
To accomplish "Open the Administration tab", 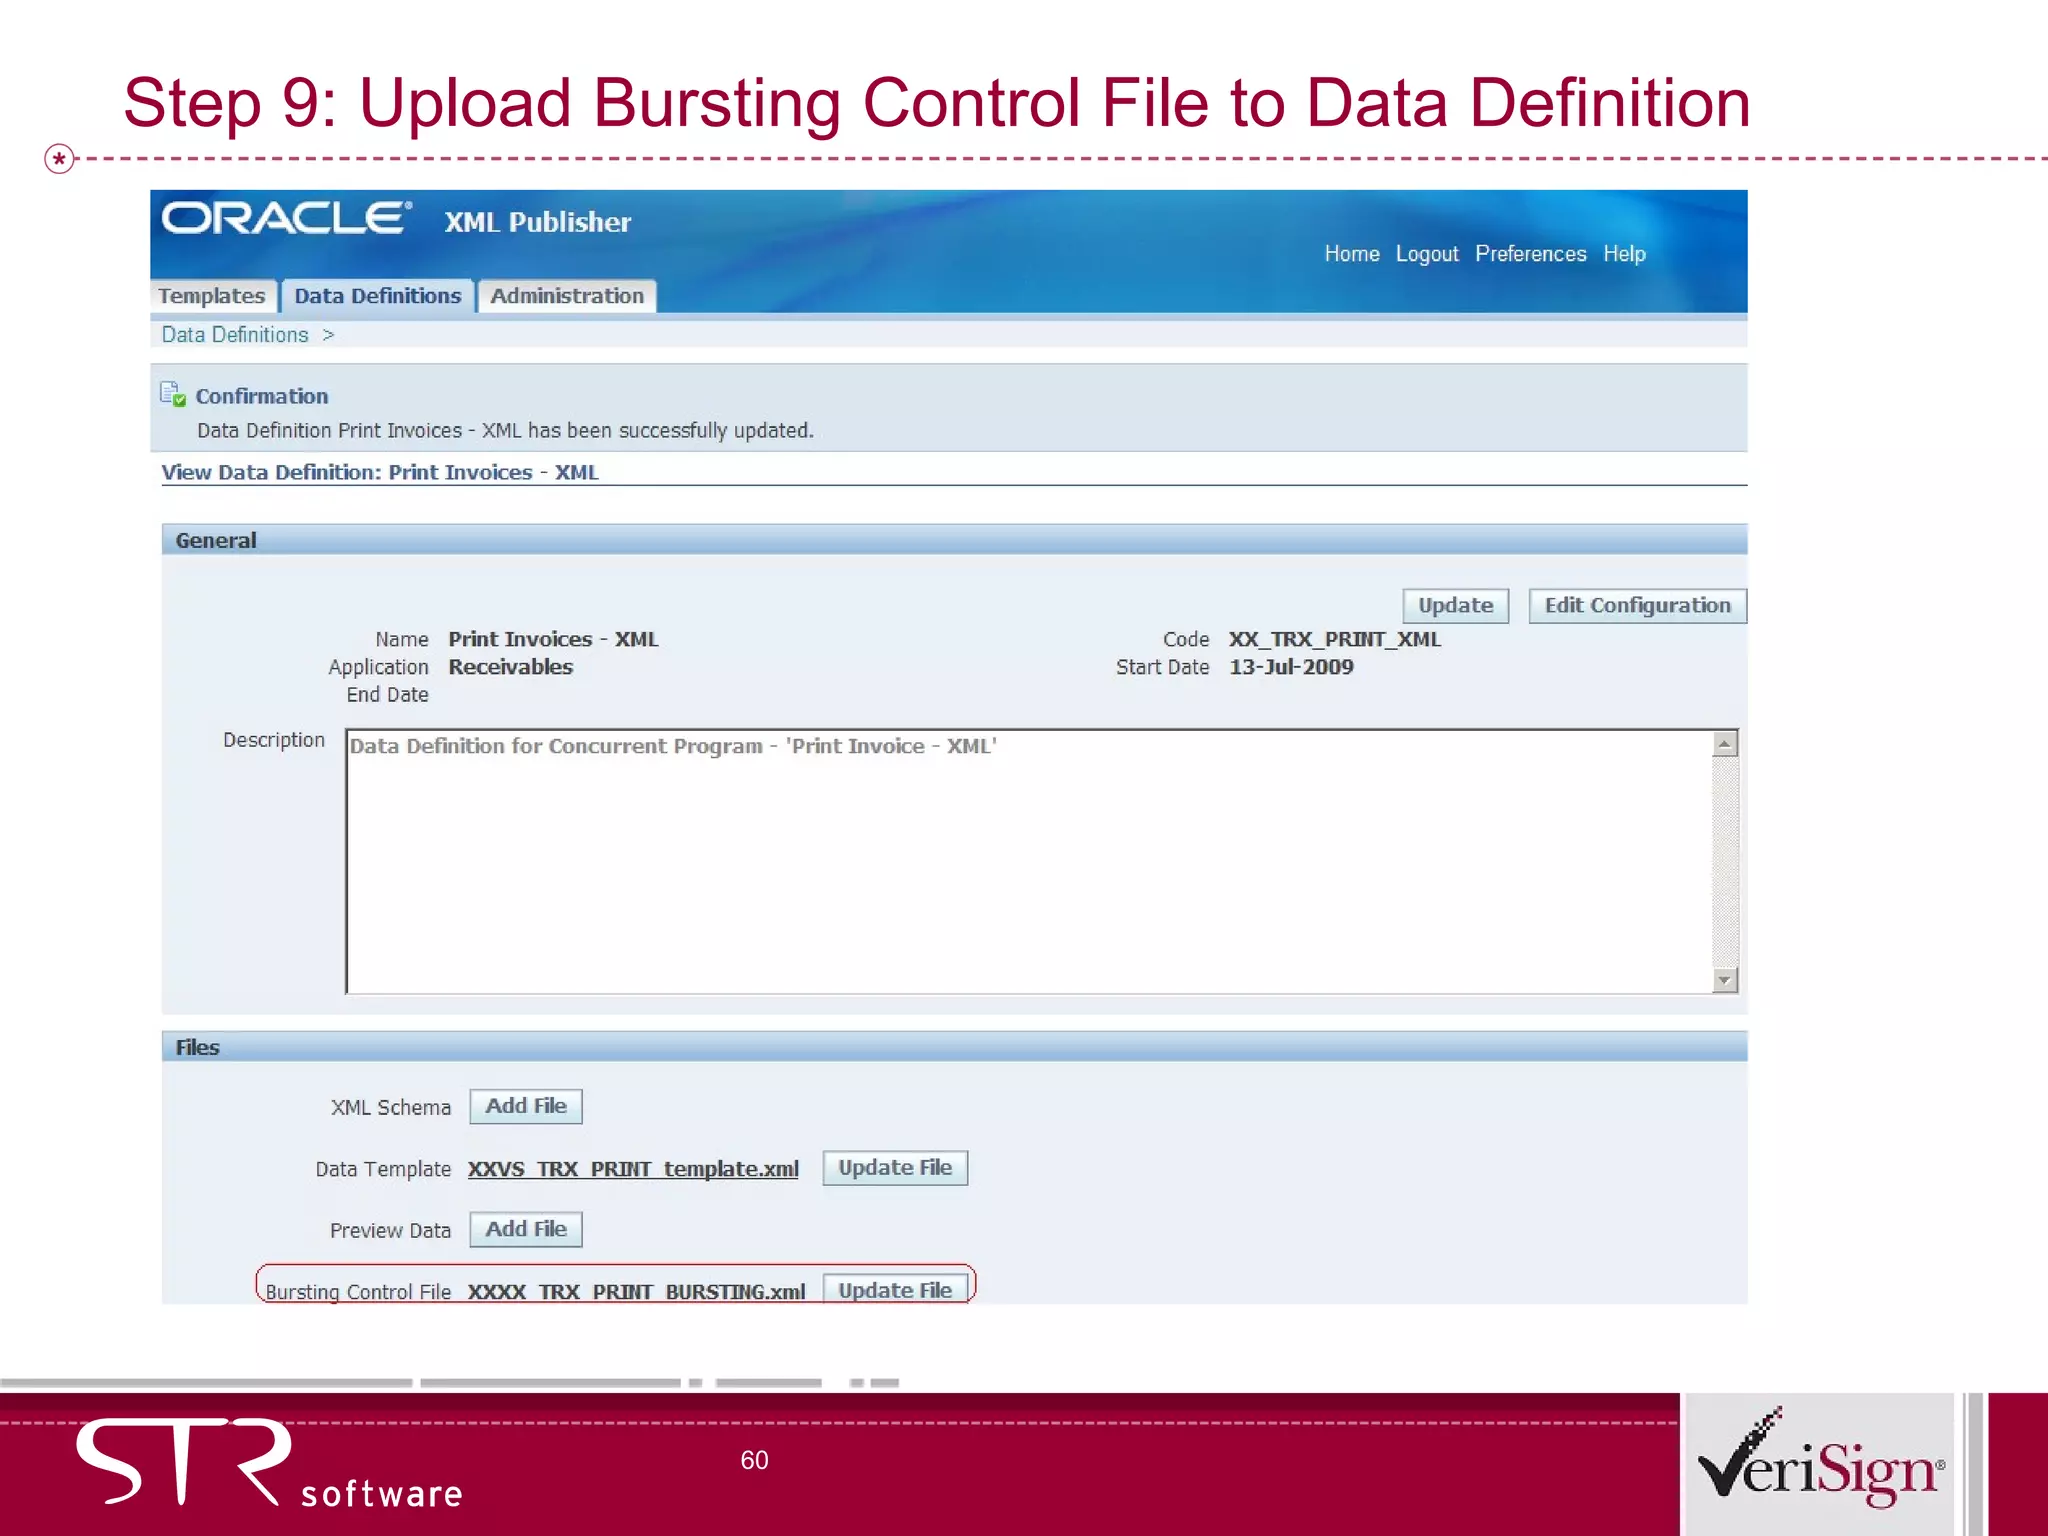I will [x=566, y=296].
